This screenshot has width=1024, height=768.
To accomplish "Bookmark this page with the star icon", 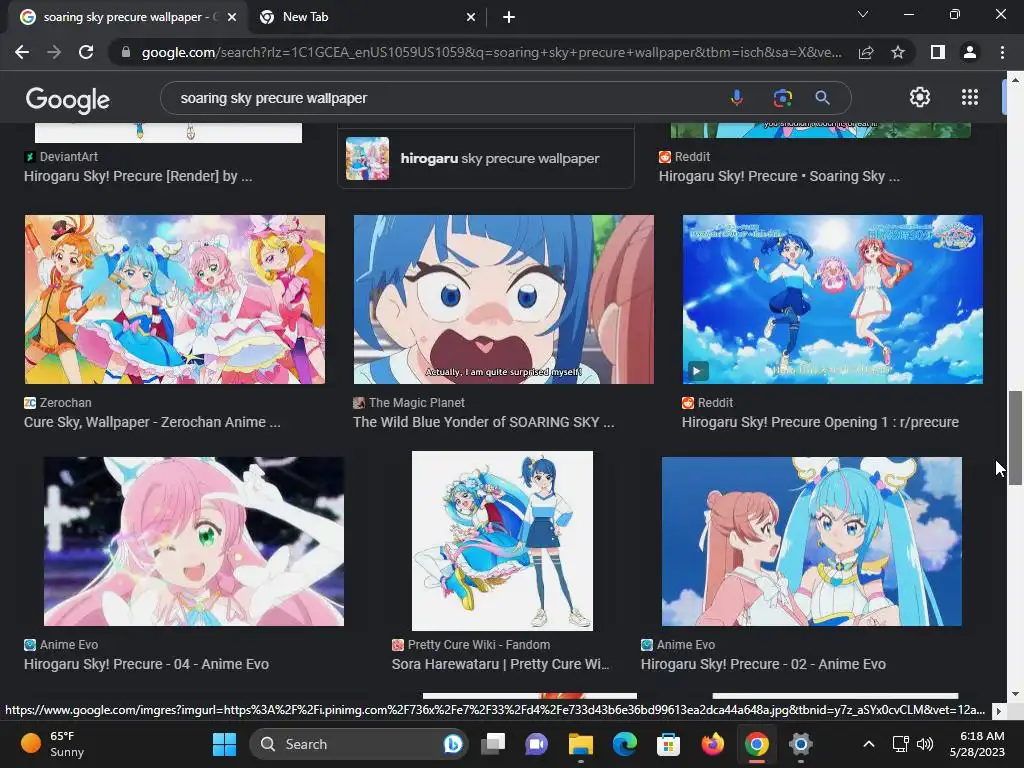I will tap(898, 52).
